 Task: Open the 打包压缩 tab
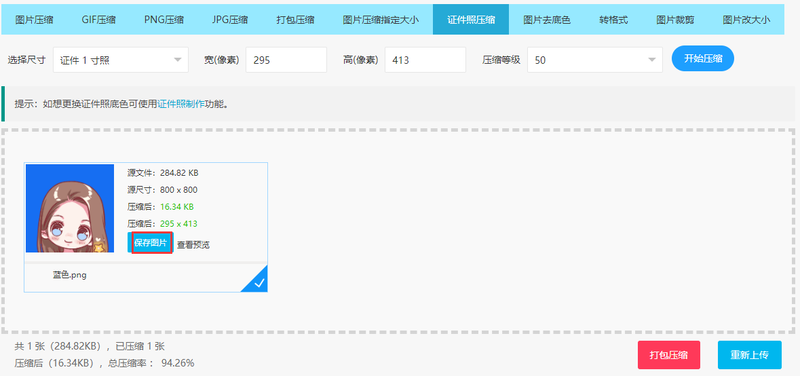(x=295, y=20)
